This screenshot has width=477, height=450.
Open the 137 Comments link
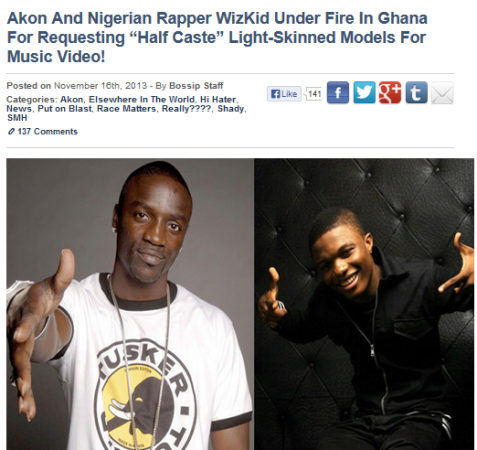pyautogui.click(x=47, y=132)
